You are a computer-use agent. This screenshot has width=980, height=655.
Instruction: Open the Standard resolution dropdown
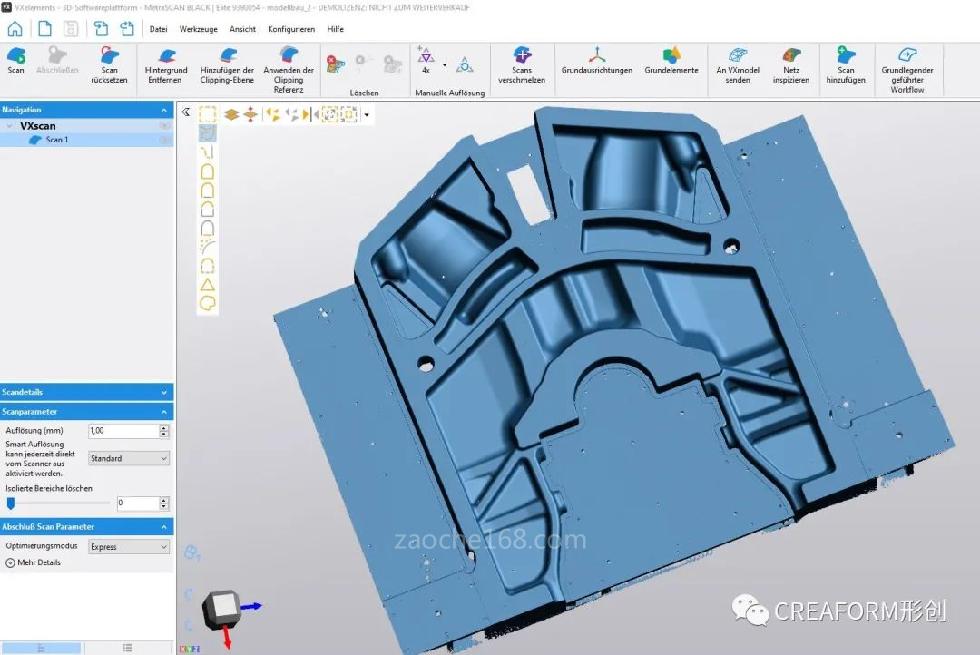129,458
